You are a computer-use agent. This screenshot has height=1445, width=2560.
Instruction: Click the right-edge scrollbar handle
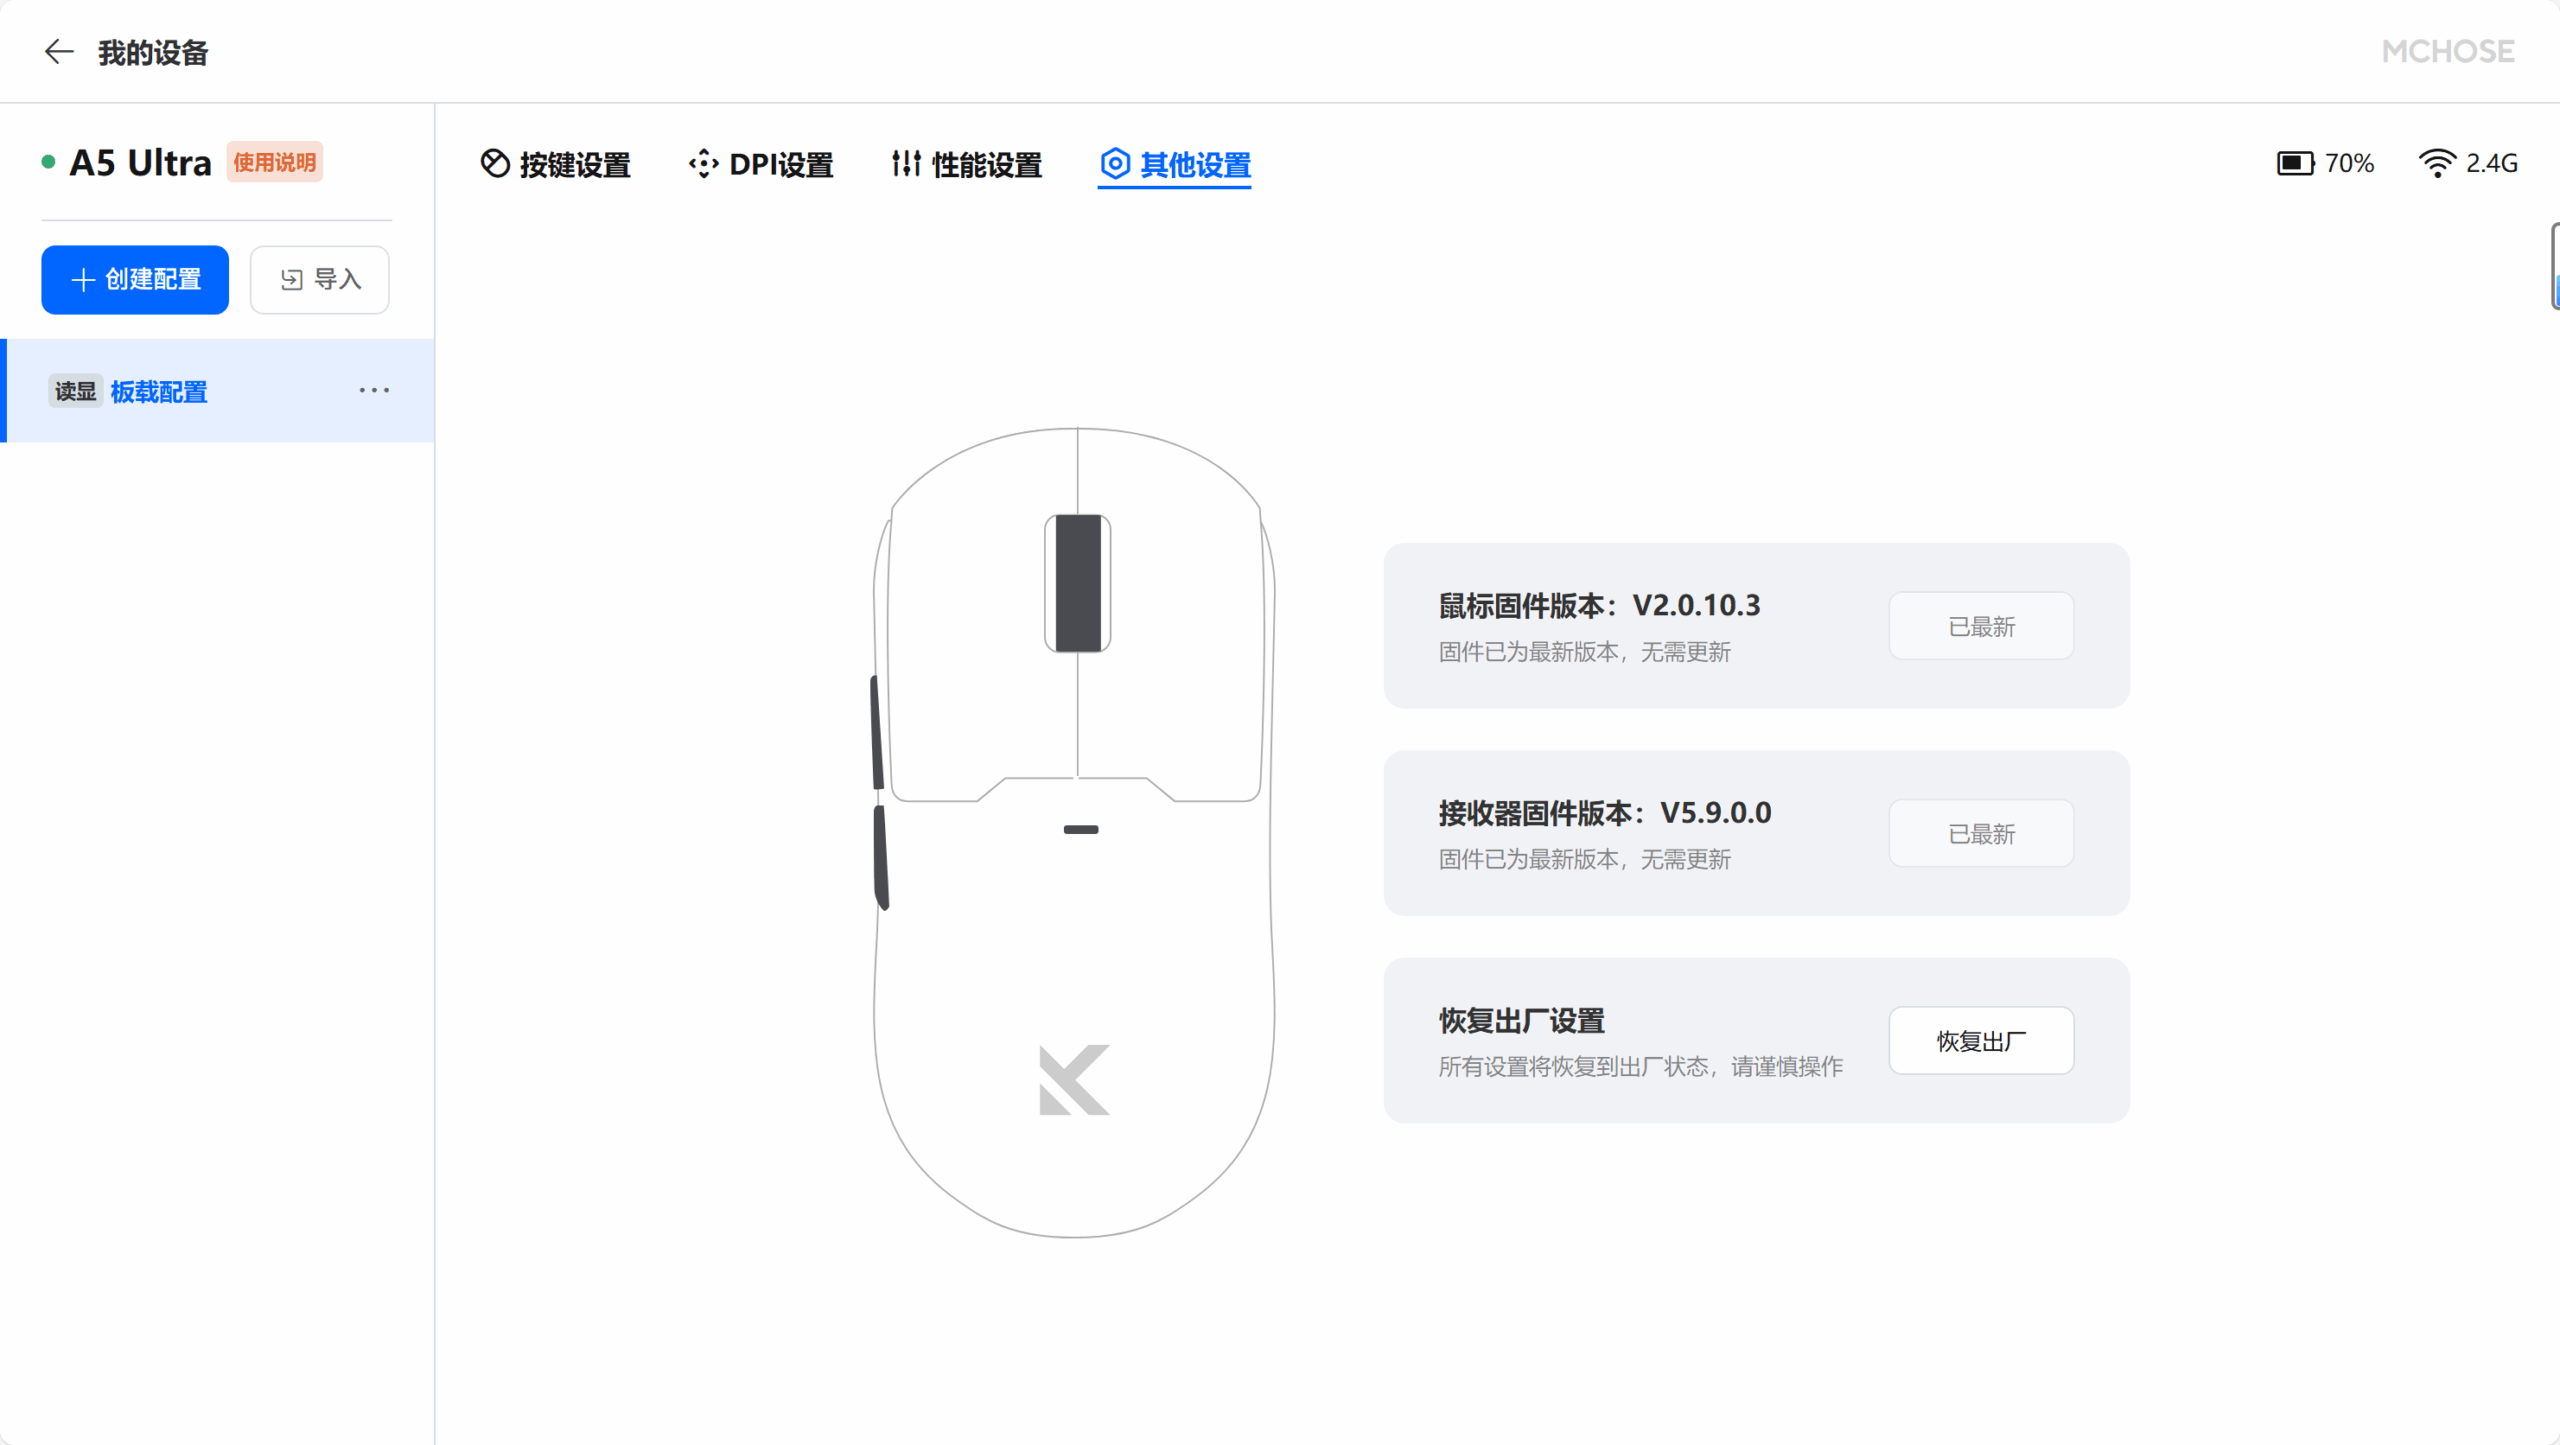pos(2555,266)
